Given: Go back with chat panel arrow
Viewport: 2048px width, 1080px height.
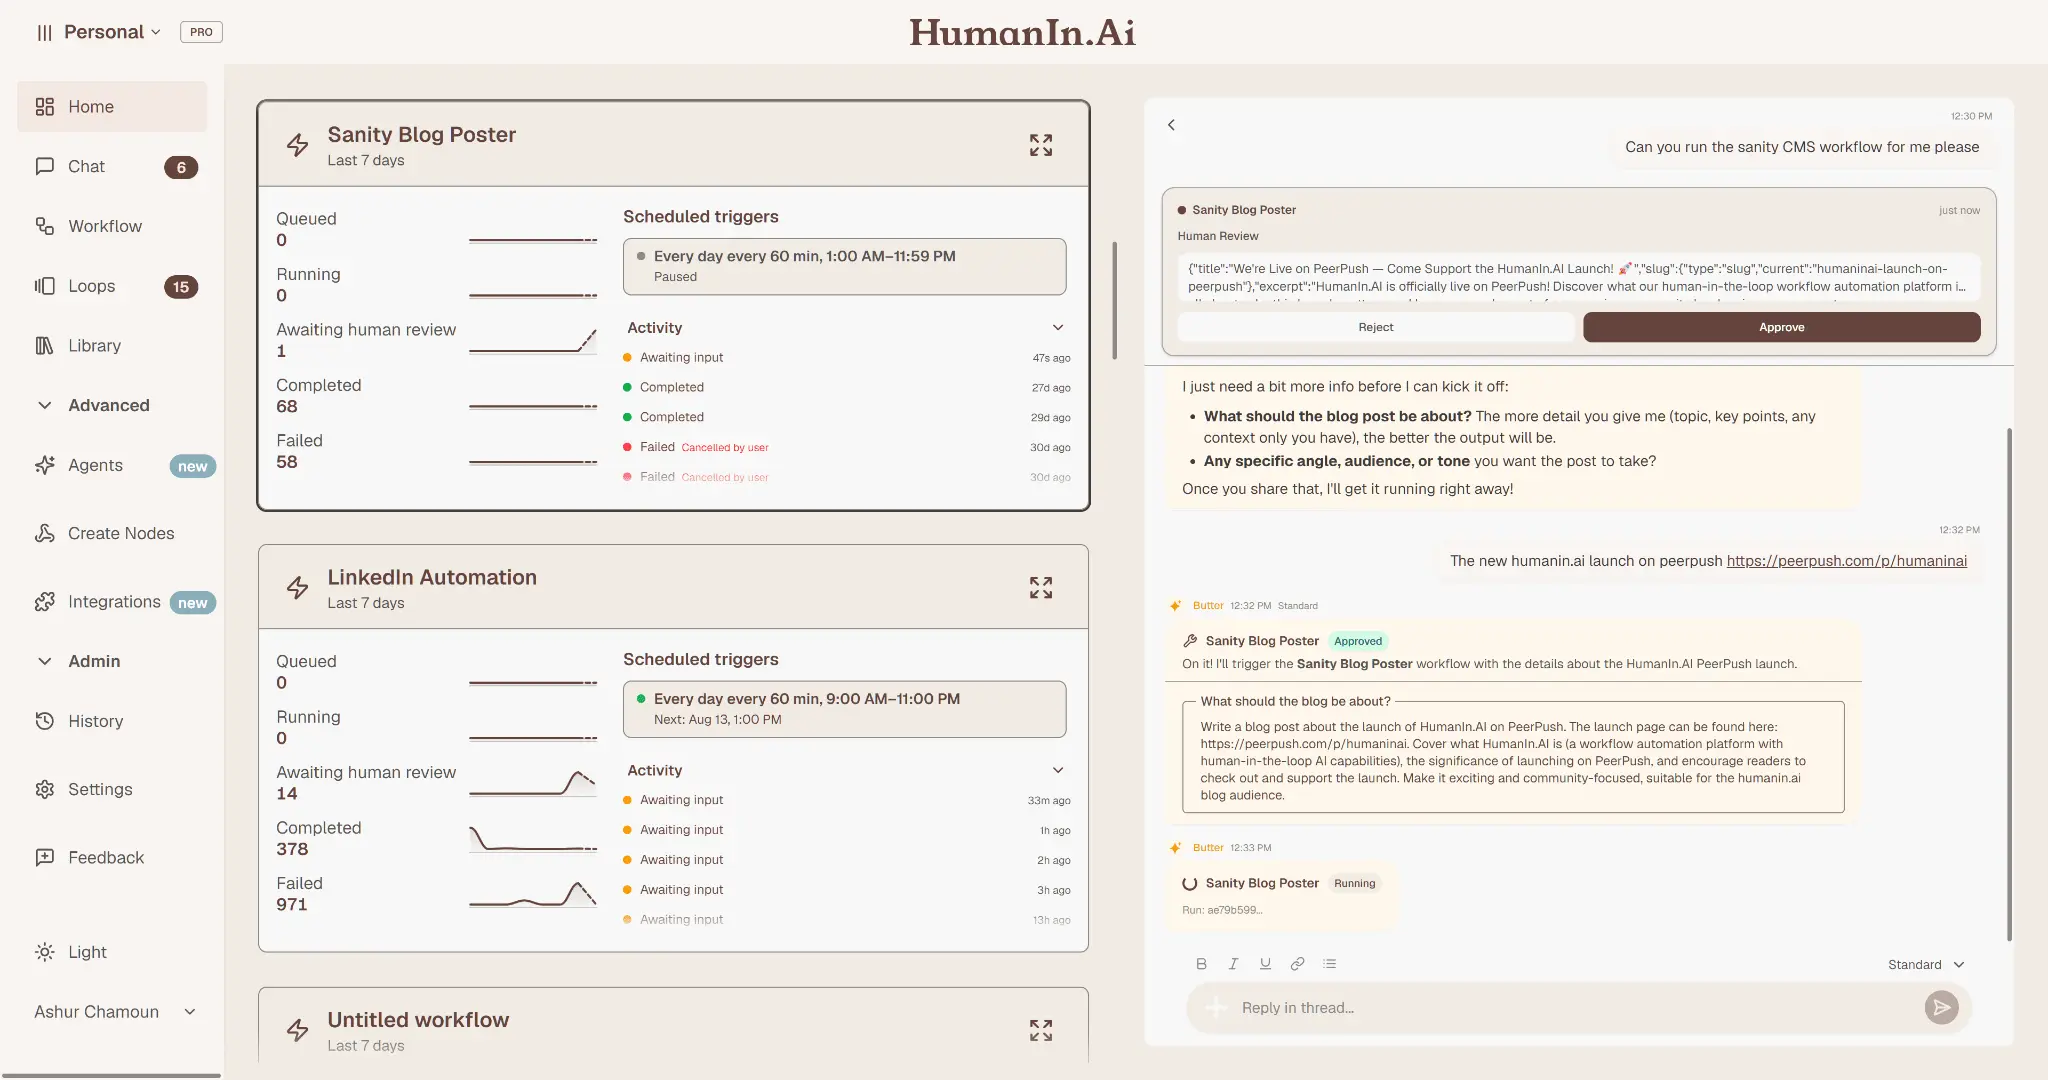Looking at the screenshot, I should tap(1171, 125).
